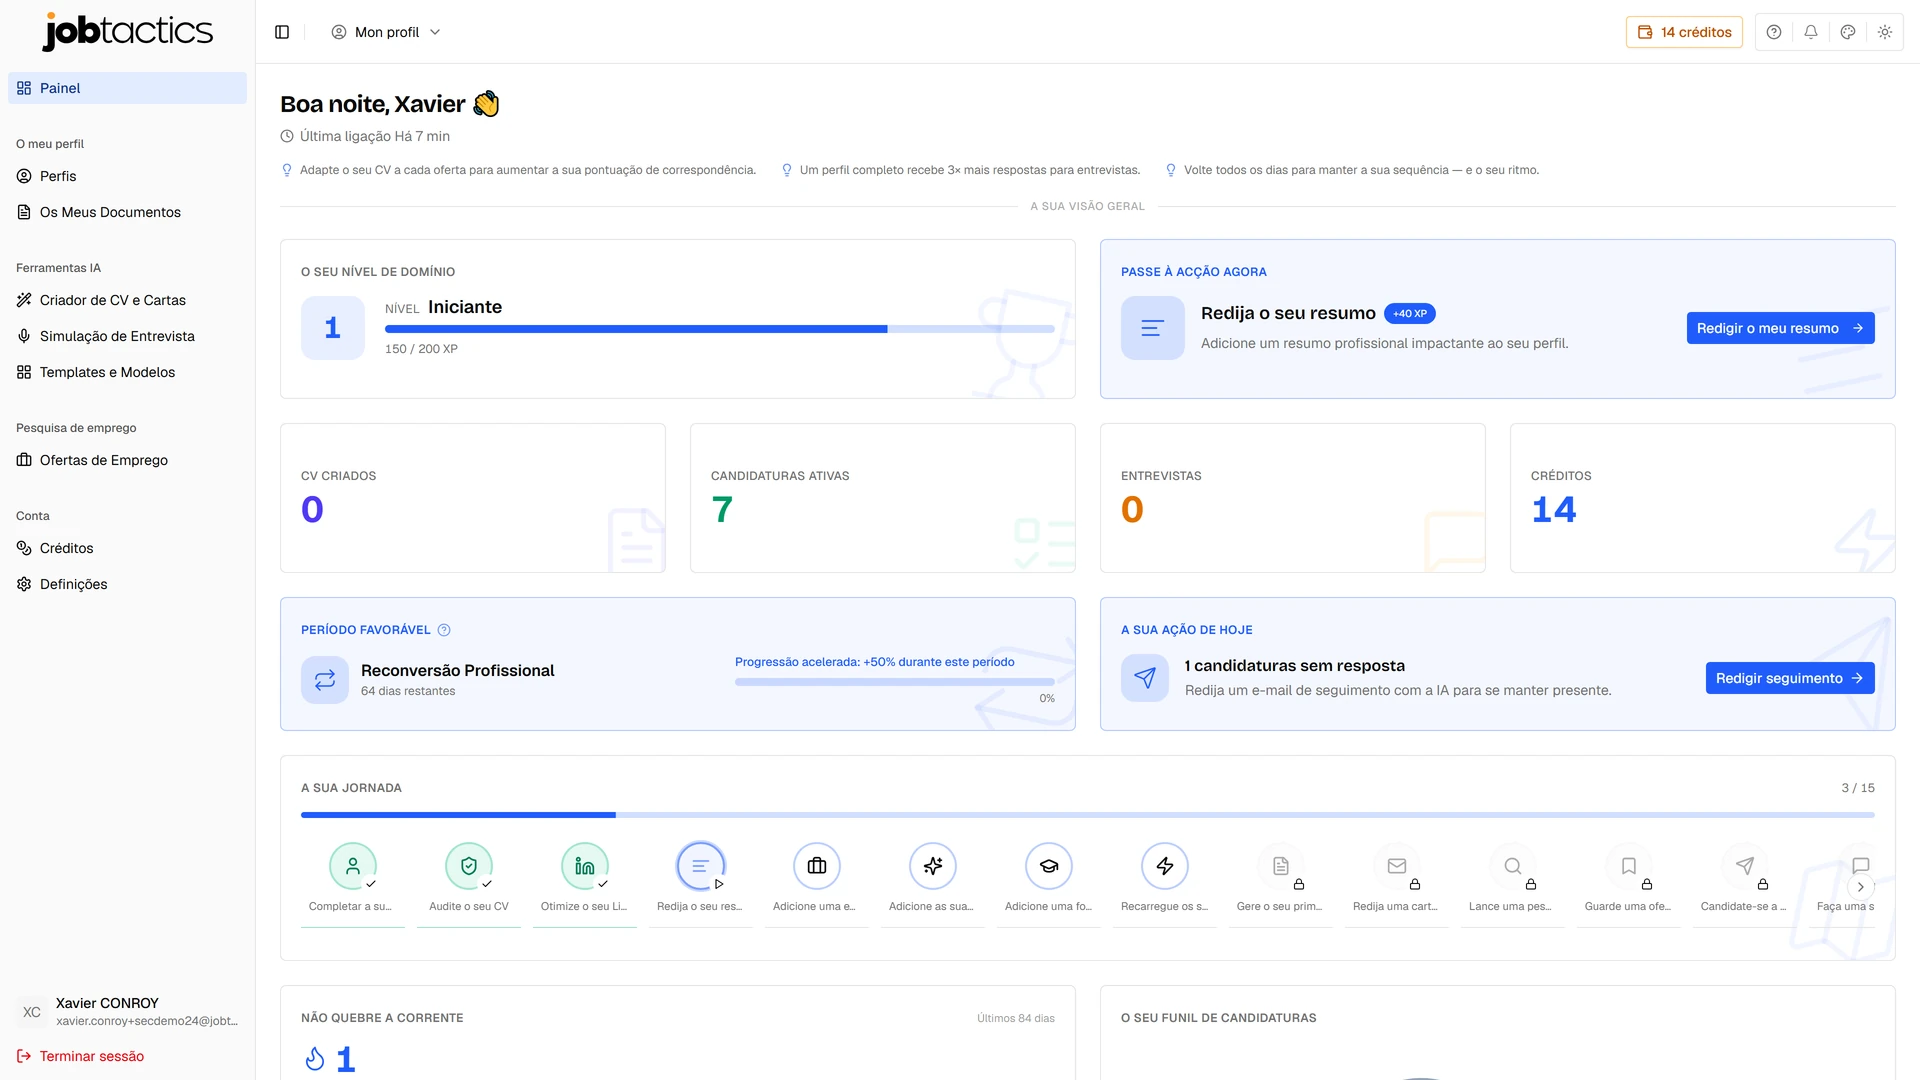Click the streak flame icon
Viewport: 1920px width, 1080px height.
315,1059
